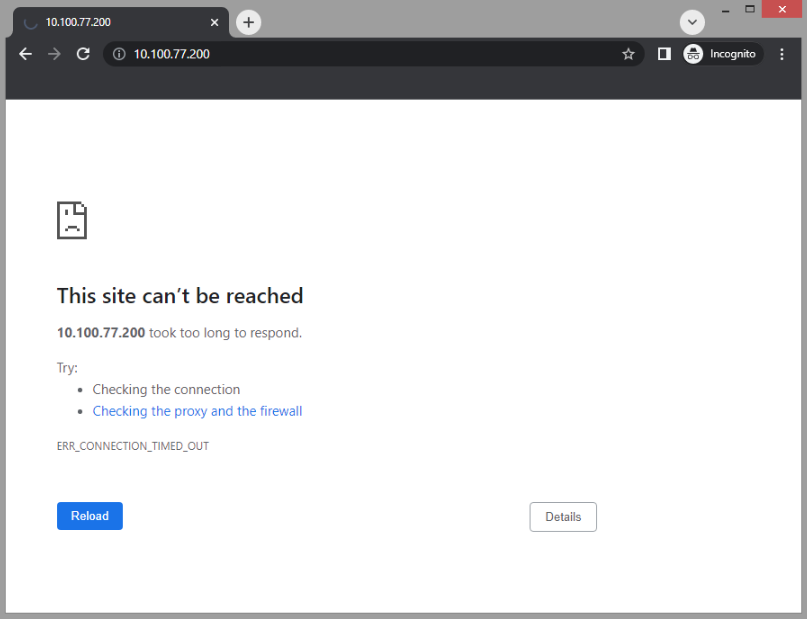Image resolution: width=807 pixels, height=619 pixels.
Task: Click the sad page error icon
Action: pyautogui.click(x=71, y=220)
